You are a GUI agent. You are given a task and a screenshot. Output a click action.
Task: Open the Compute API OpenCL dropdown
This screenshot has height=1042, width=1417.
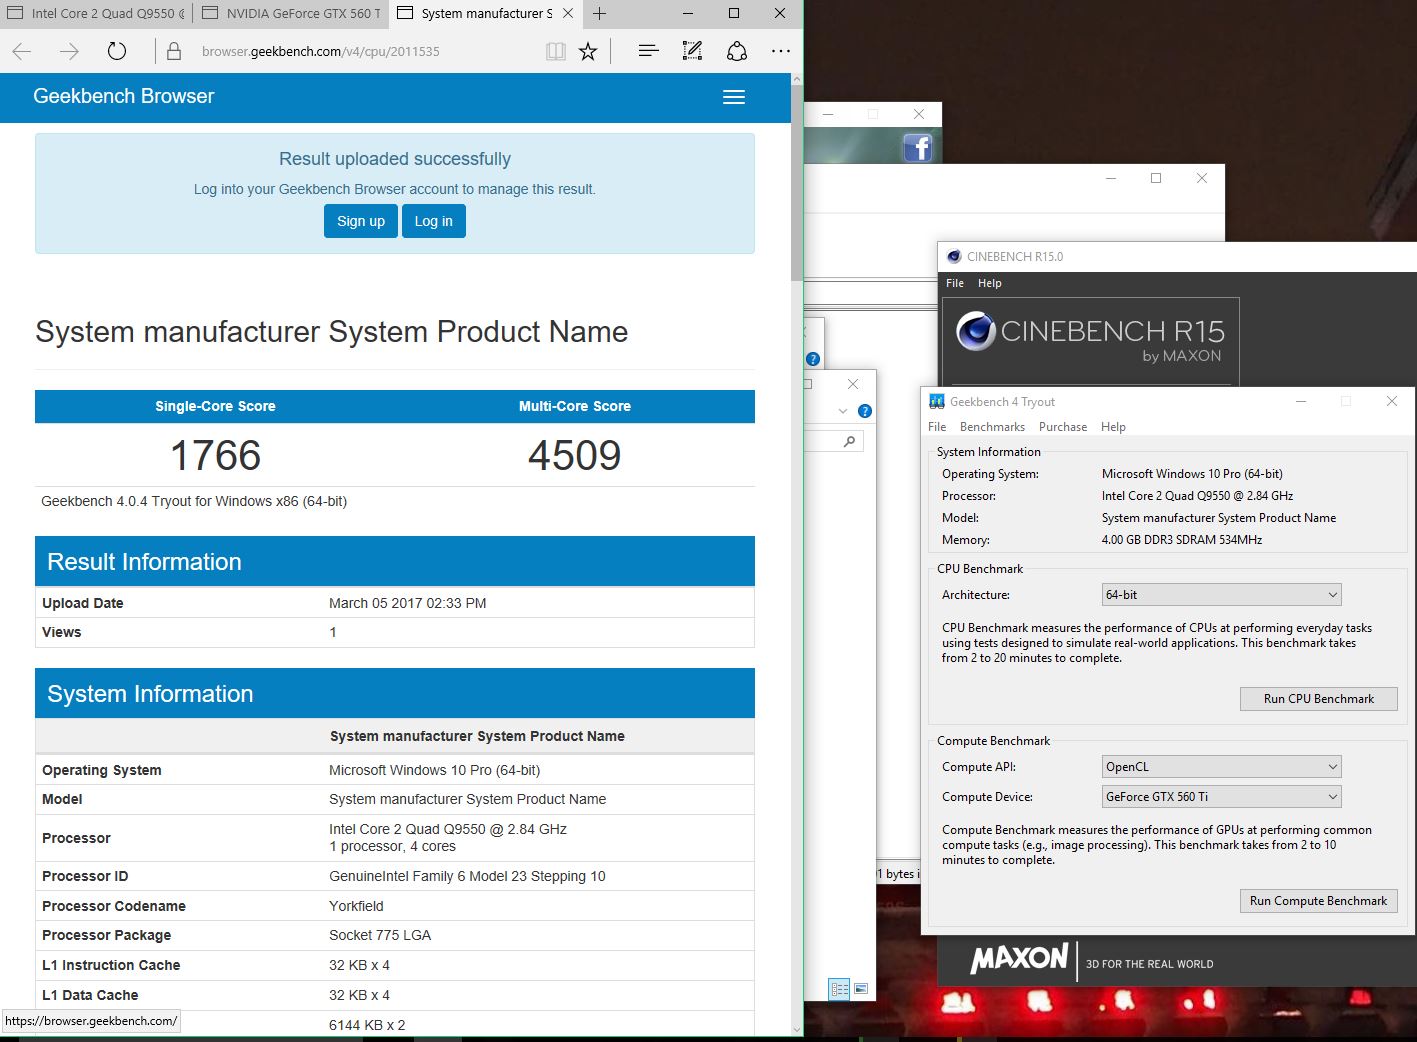[1221, 767]
